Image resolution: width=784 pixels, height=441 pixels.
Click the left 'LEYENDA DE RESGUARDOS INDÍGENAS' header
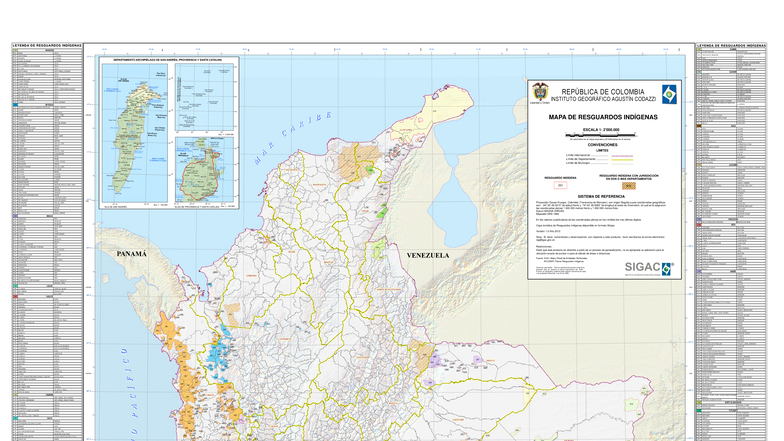point(47,46)
